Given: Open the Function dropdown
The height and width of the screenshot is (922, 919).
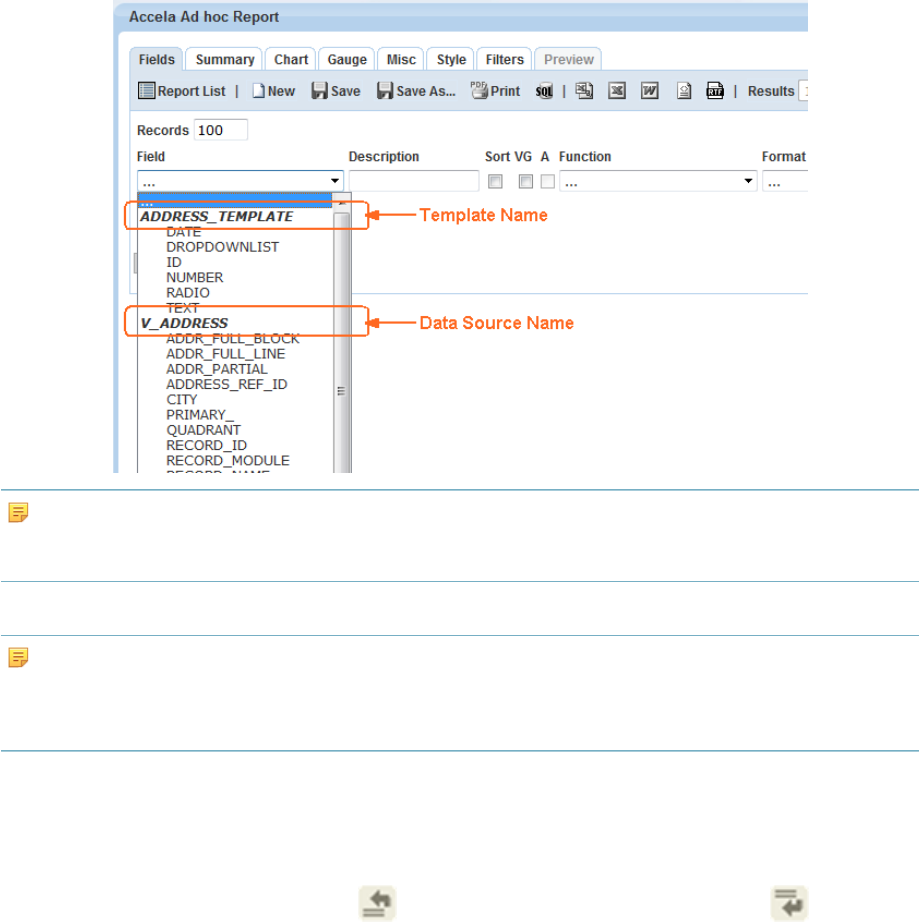Looking at the screenshot, I should click(x=658, y=181).
